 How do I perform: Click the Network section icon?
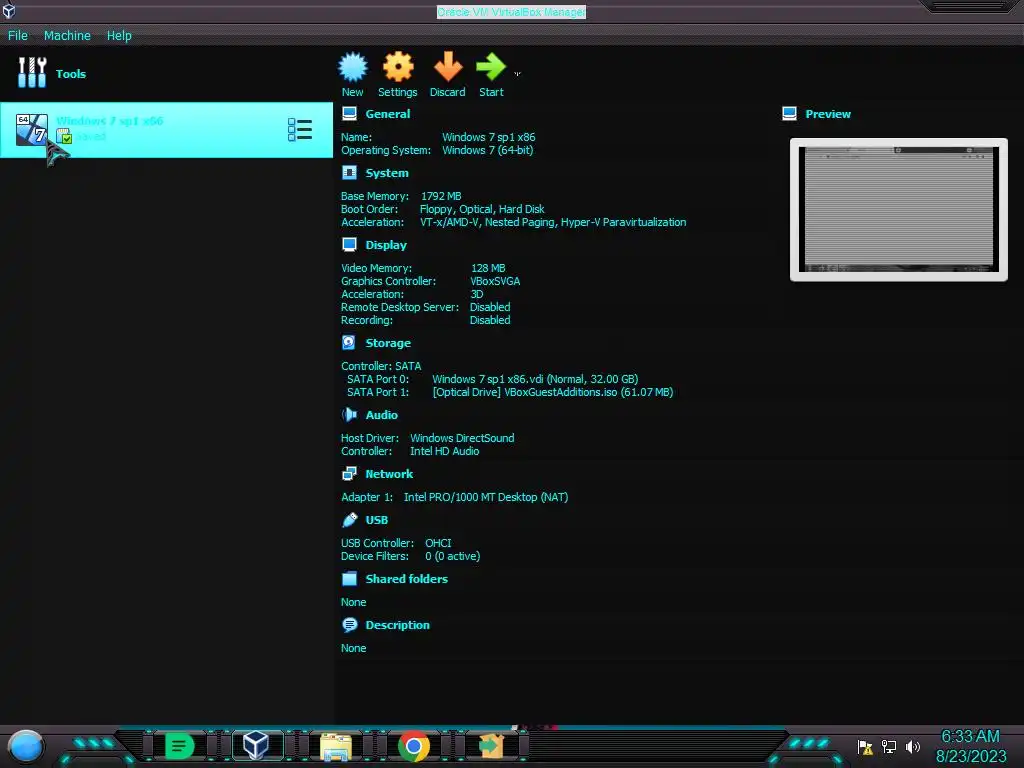tap(349, 473)
